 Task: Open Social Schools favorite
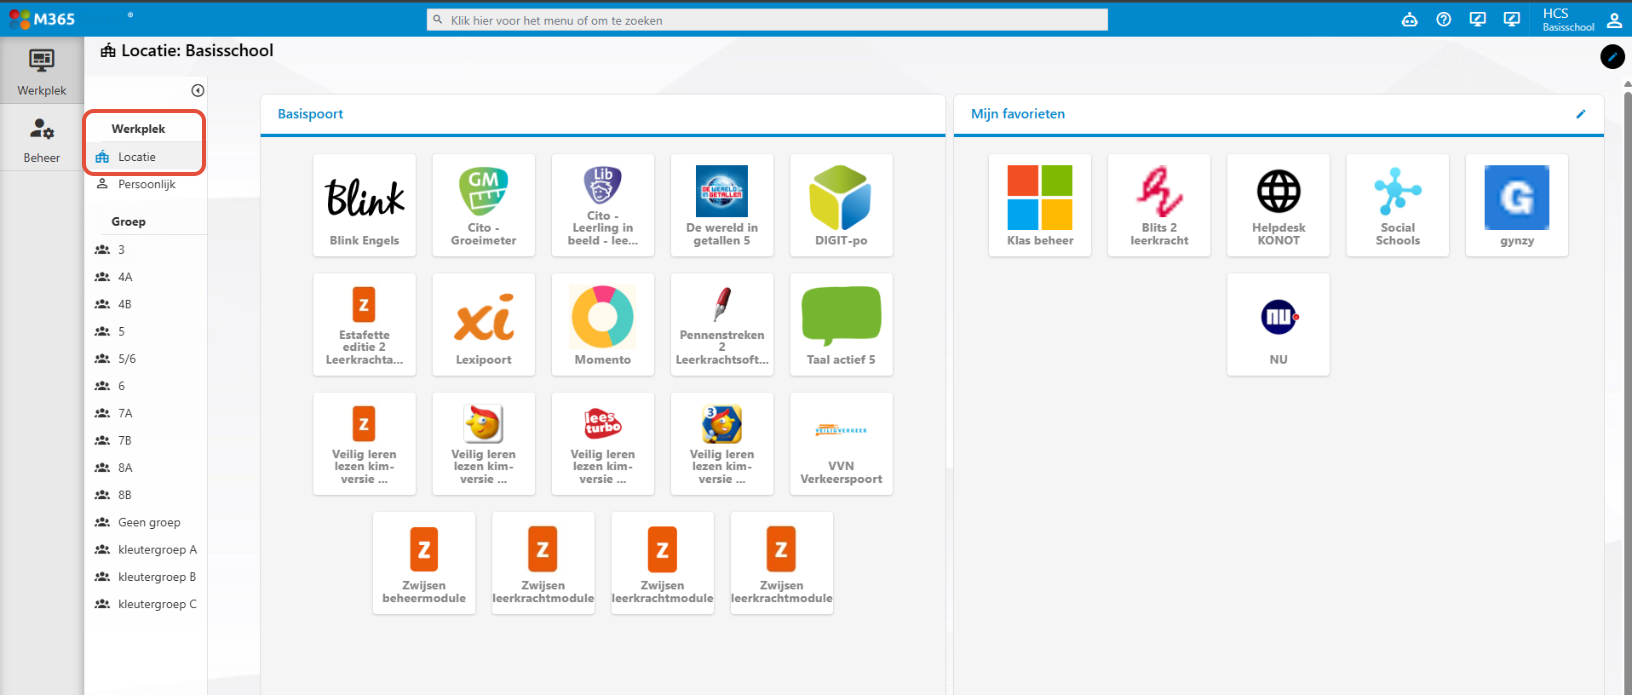point(1397,205)
